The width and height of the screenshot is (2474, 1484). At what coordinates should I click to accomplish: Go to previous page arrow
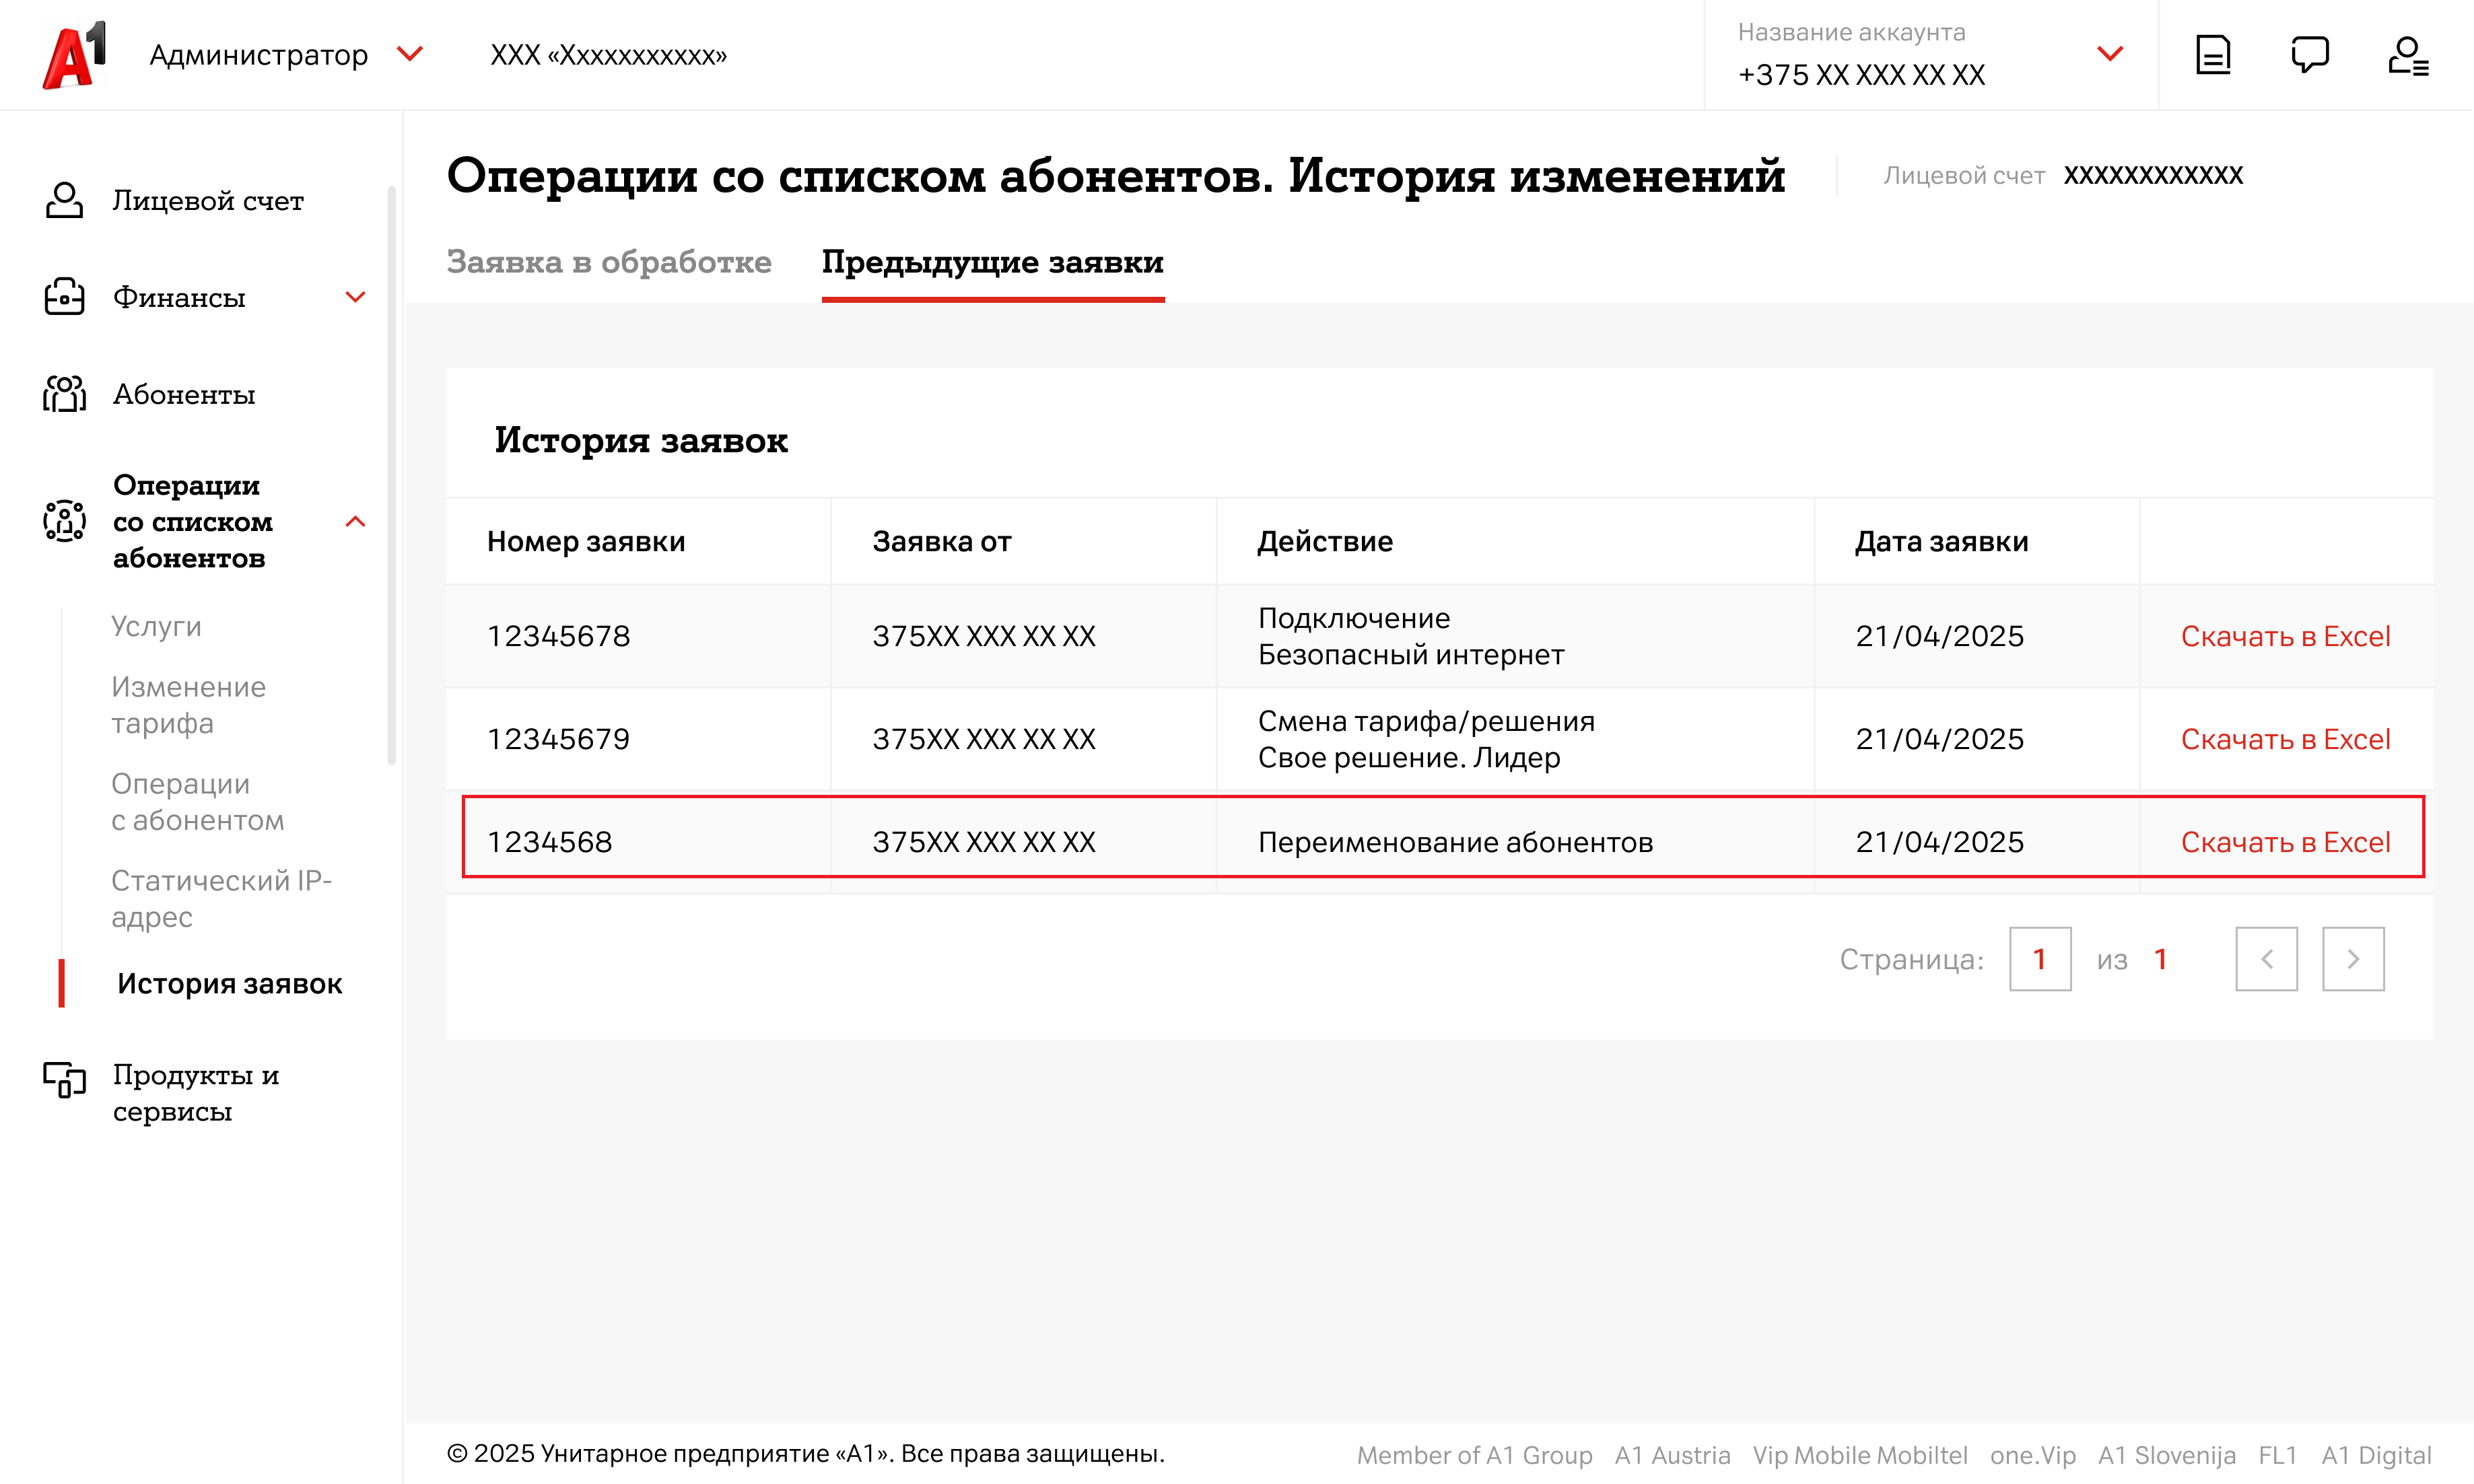2266,959
